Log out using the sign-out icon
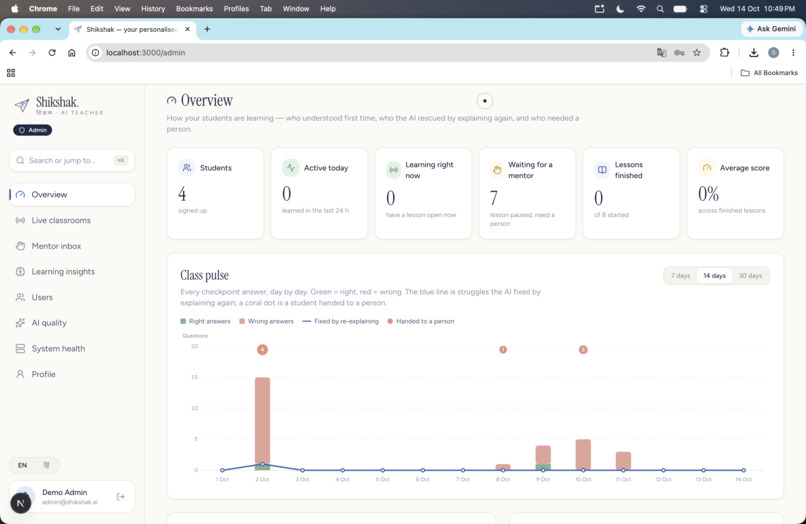This screenshot has height=524, width=806. click(120, 496)
